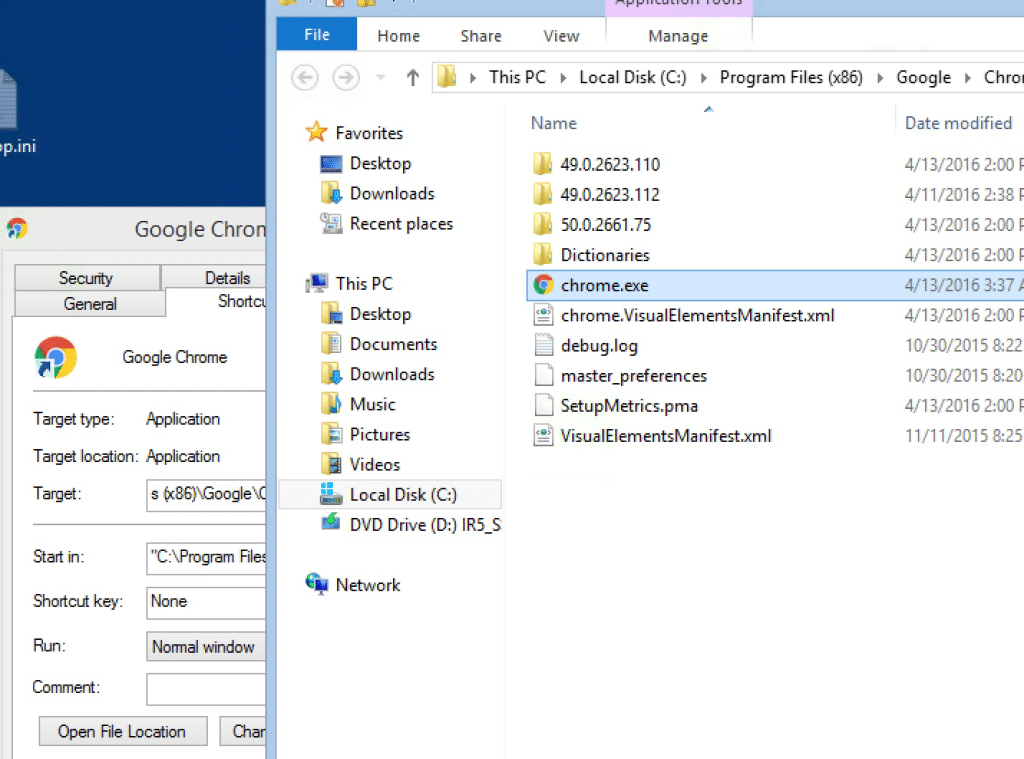Open the Home ribbon tab

click(x=398, y=36)
